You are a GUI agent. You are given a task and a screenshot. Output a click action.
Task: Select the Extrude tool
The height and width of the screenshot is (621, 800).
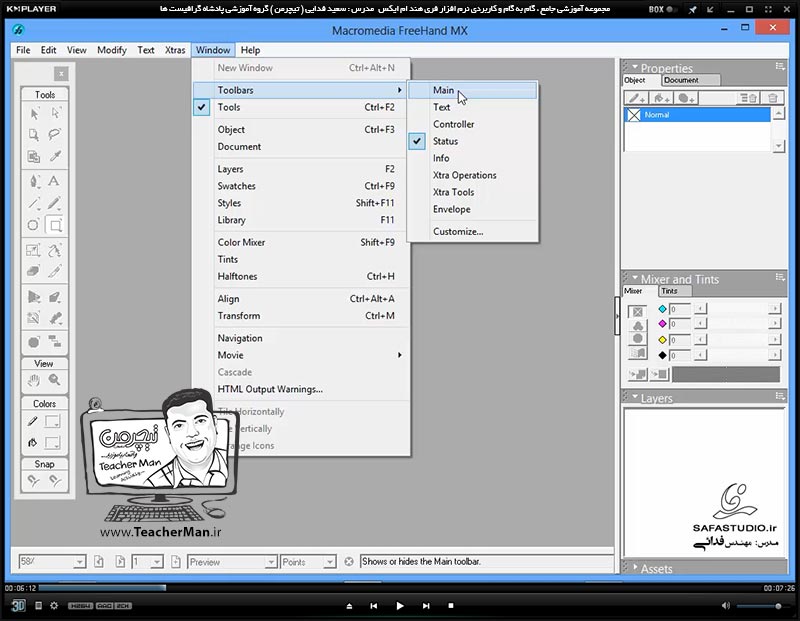[55, 296]
